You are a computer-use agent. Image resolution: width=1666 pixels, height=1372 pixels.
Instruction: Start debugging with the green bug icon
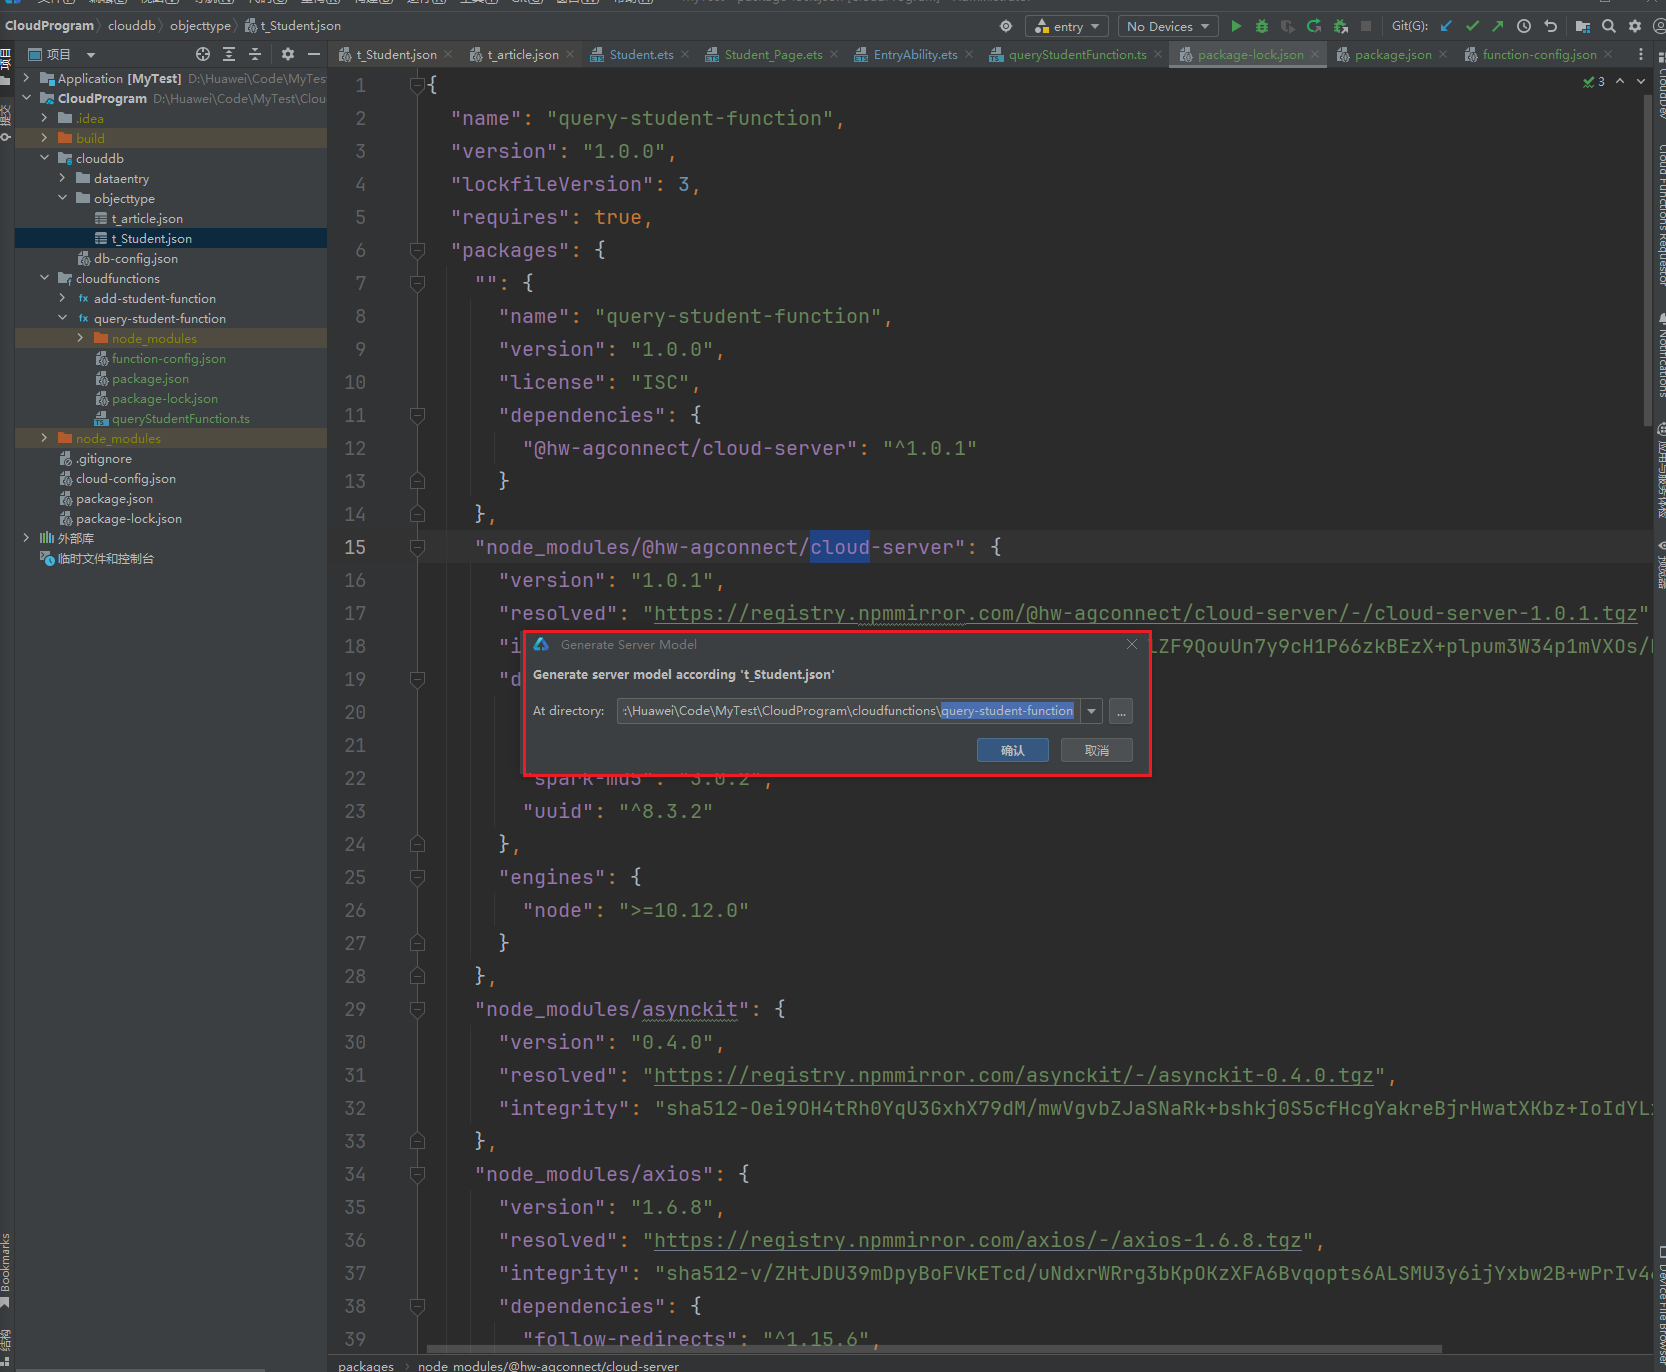point(1262,26)
